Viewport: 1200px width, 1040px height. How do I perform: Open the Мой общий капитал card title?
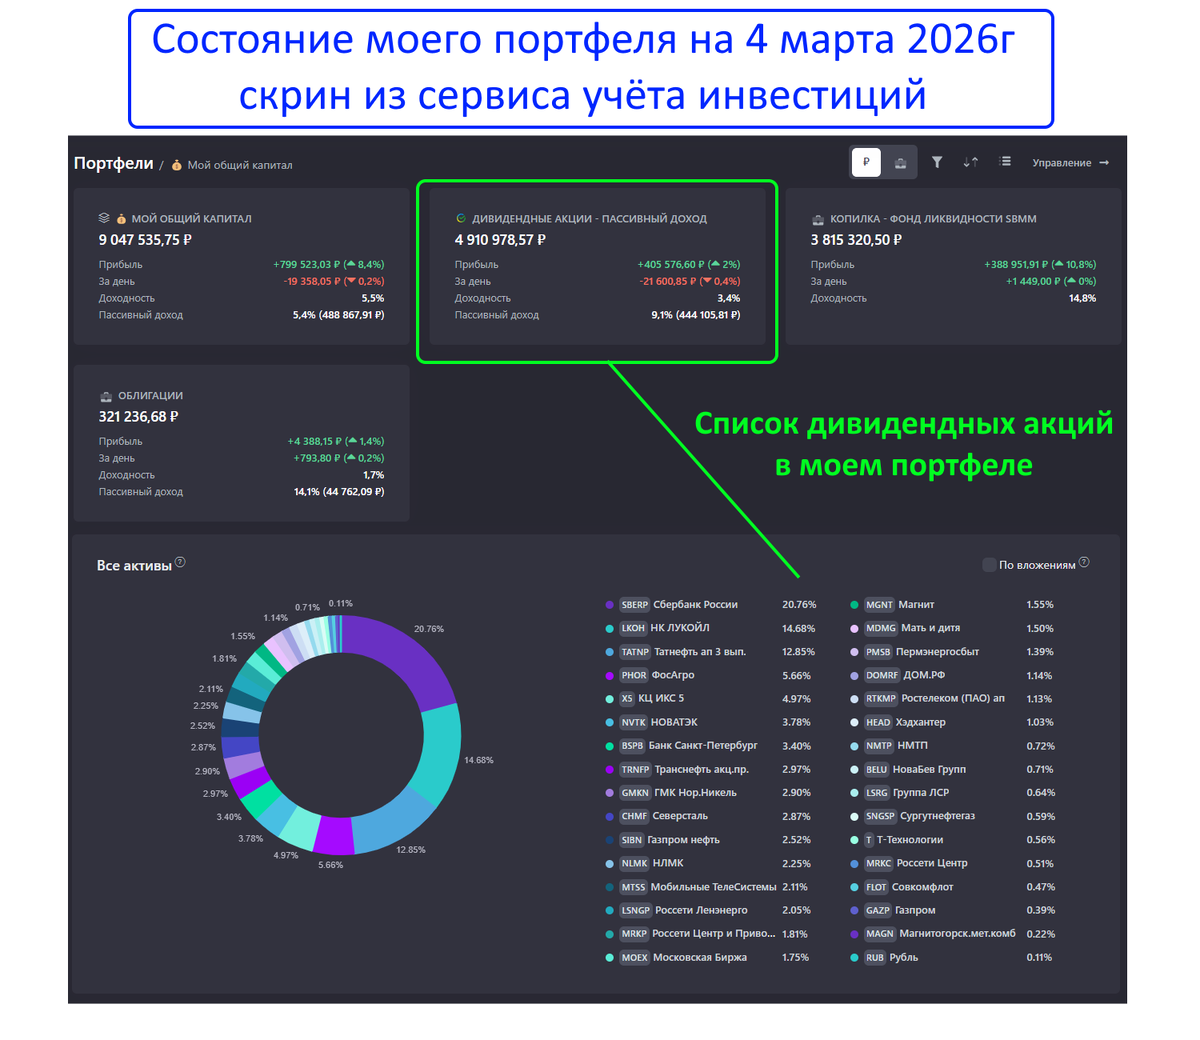[191, 218]
